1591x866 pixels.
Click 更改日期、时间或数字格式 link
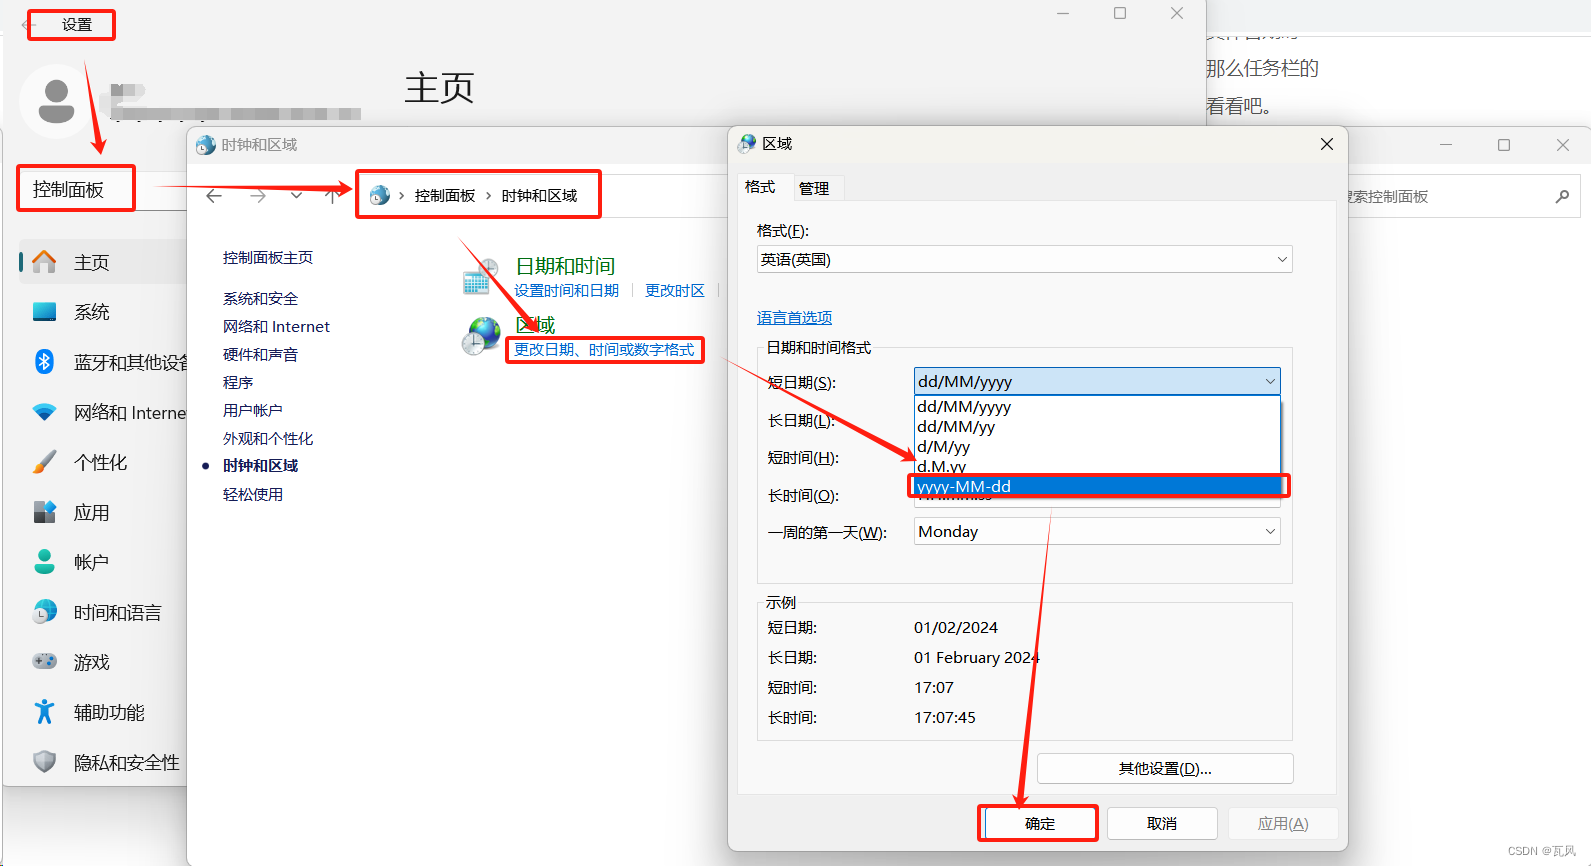(604, 349)
